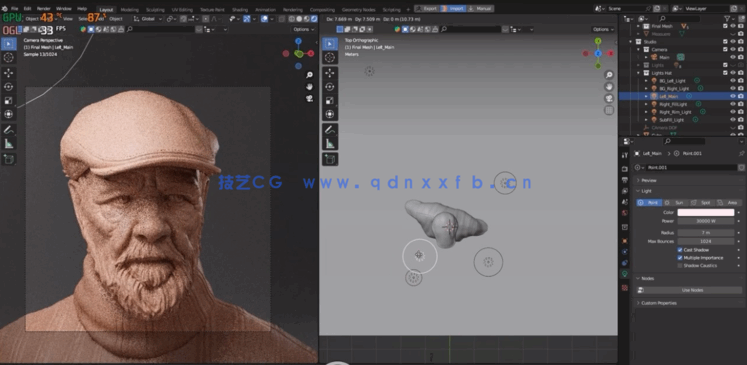The height and width of the screenshot is (365, 747).
Task: Toggle camera view in Top Orthographic viewport
Action: click(x=609, y=99)
